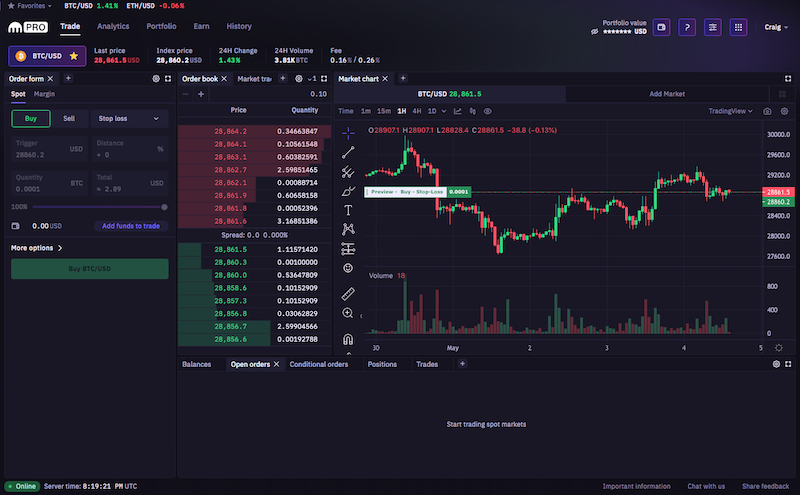Select 1D chart timeframe

click(x=432, y=111)
